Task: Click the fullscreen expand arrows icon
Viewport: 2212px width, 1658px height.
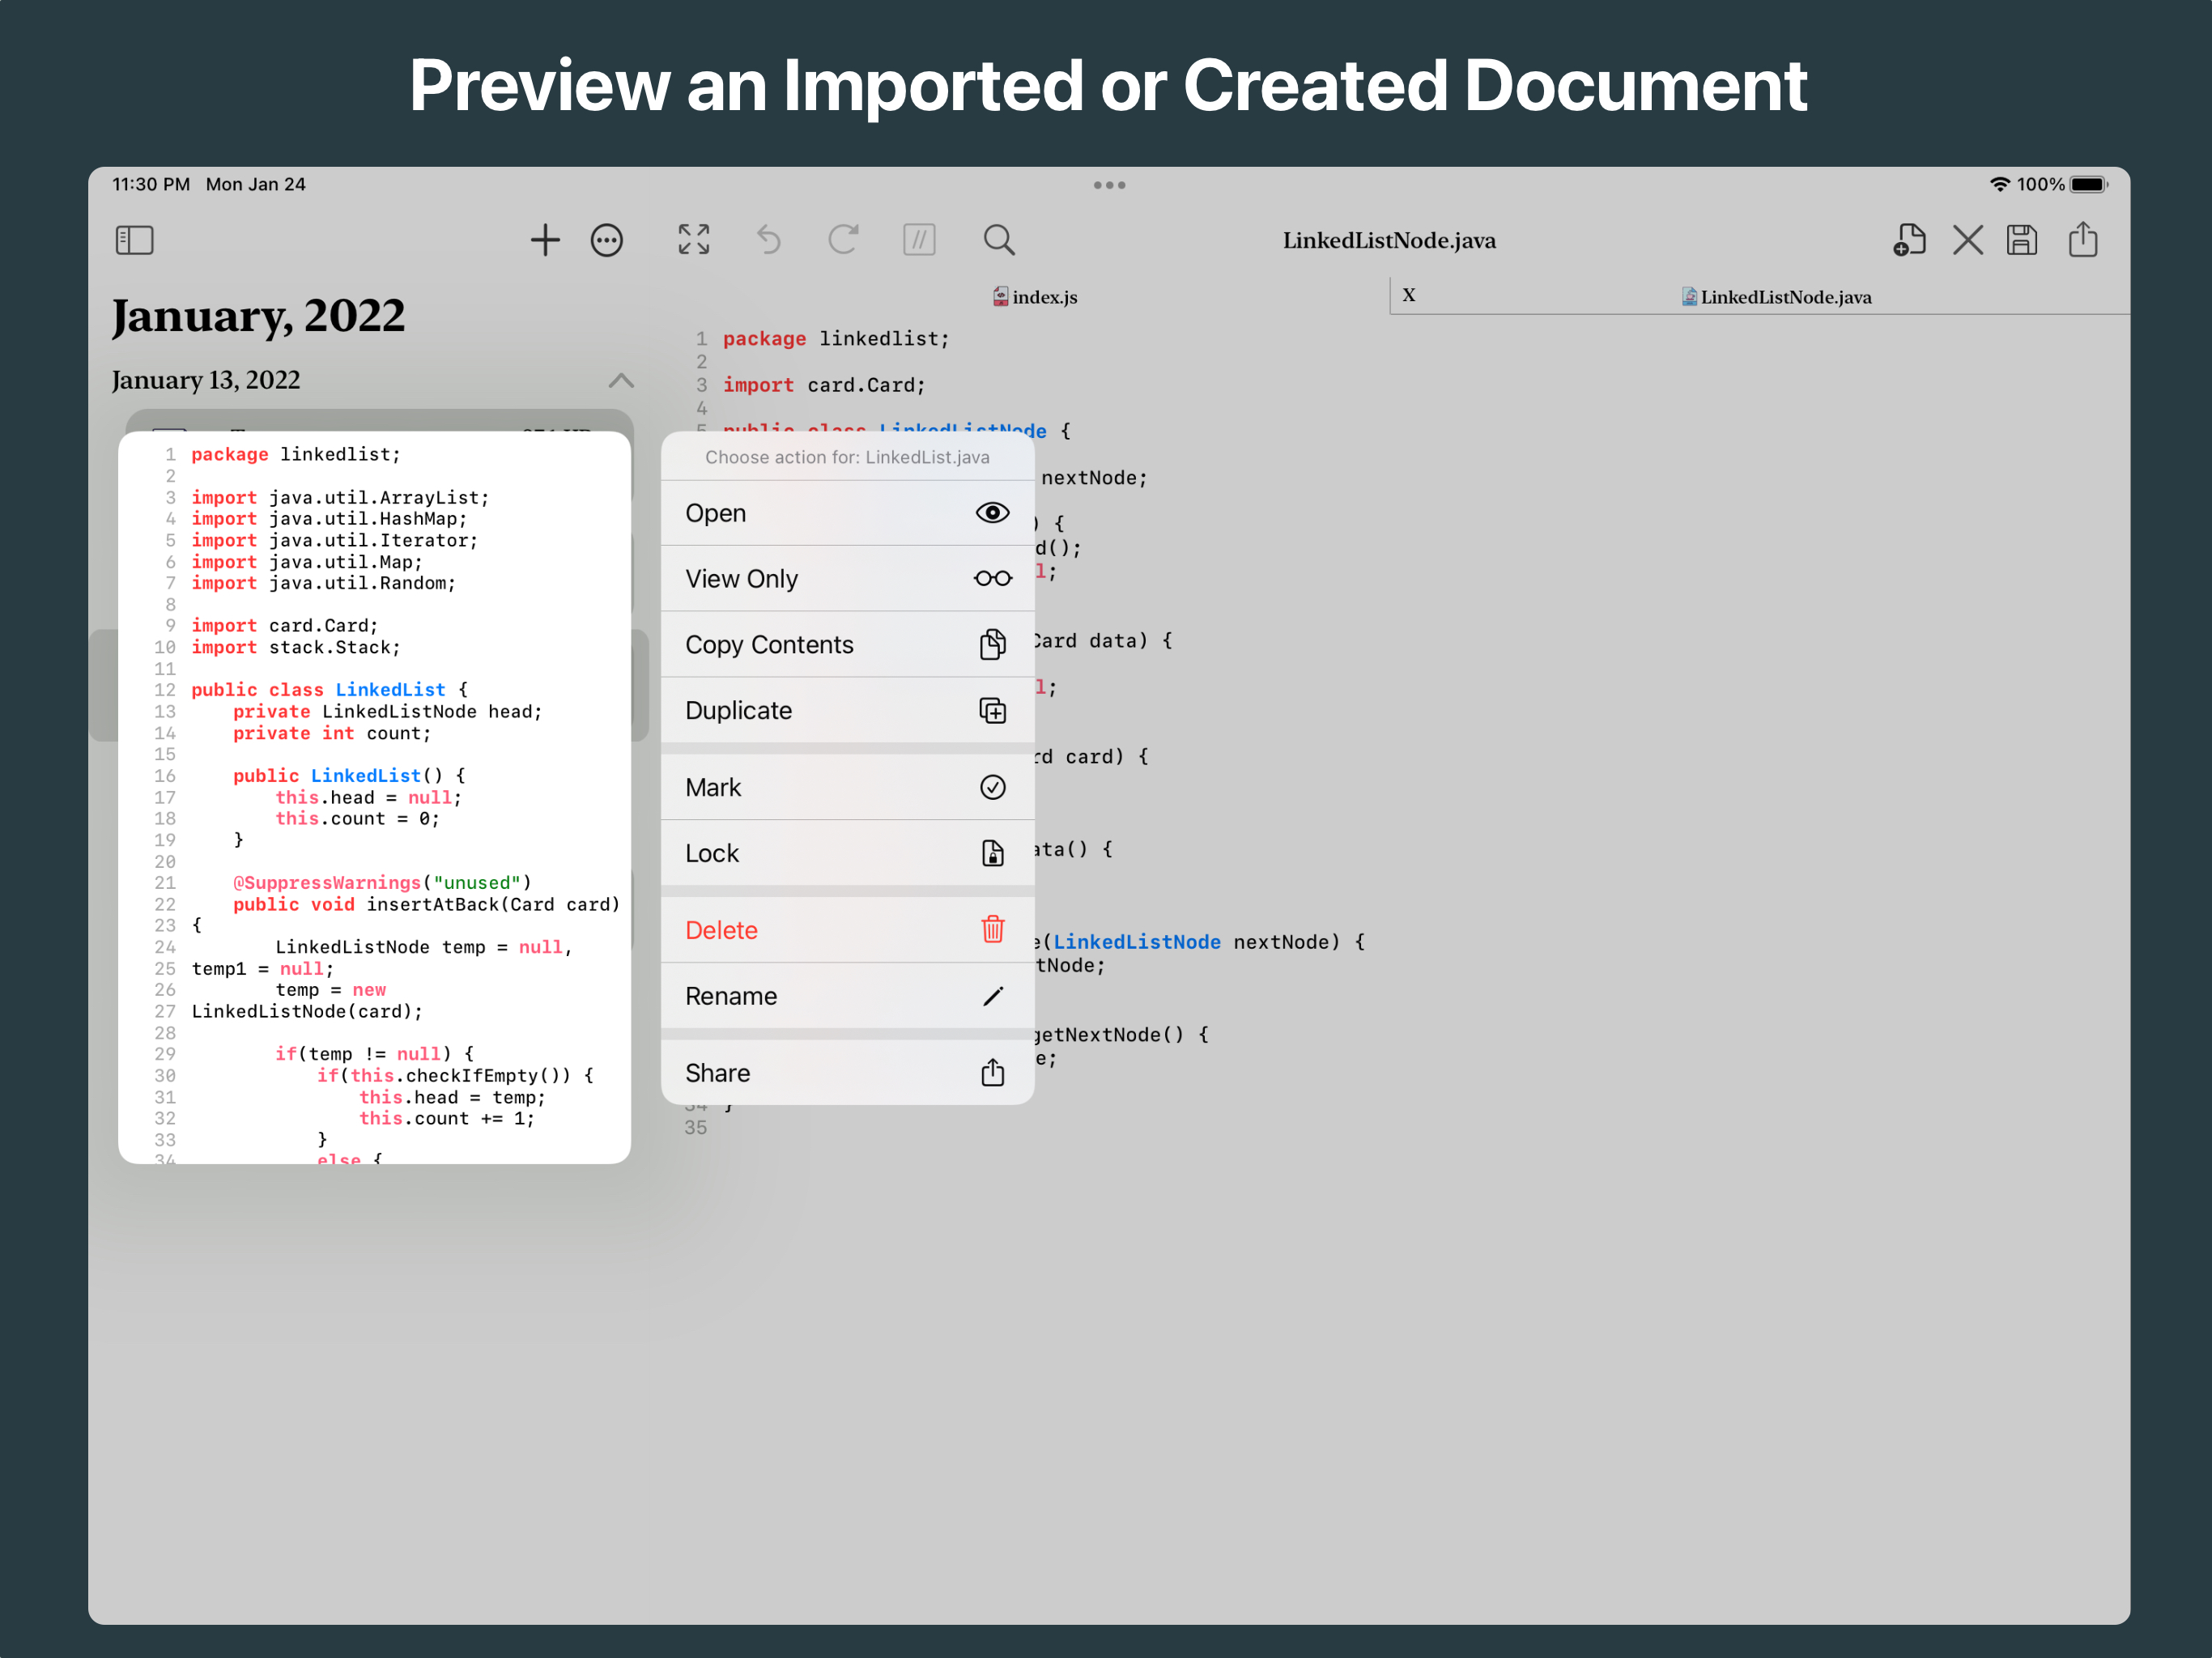Action: click(694, 240)
